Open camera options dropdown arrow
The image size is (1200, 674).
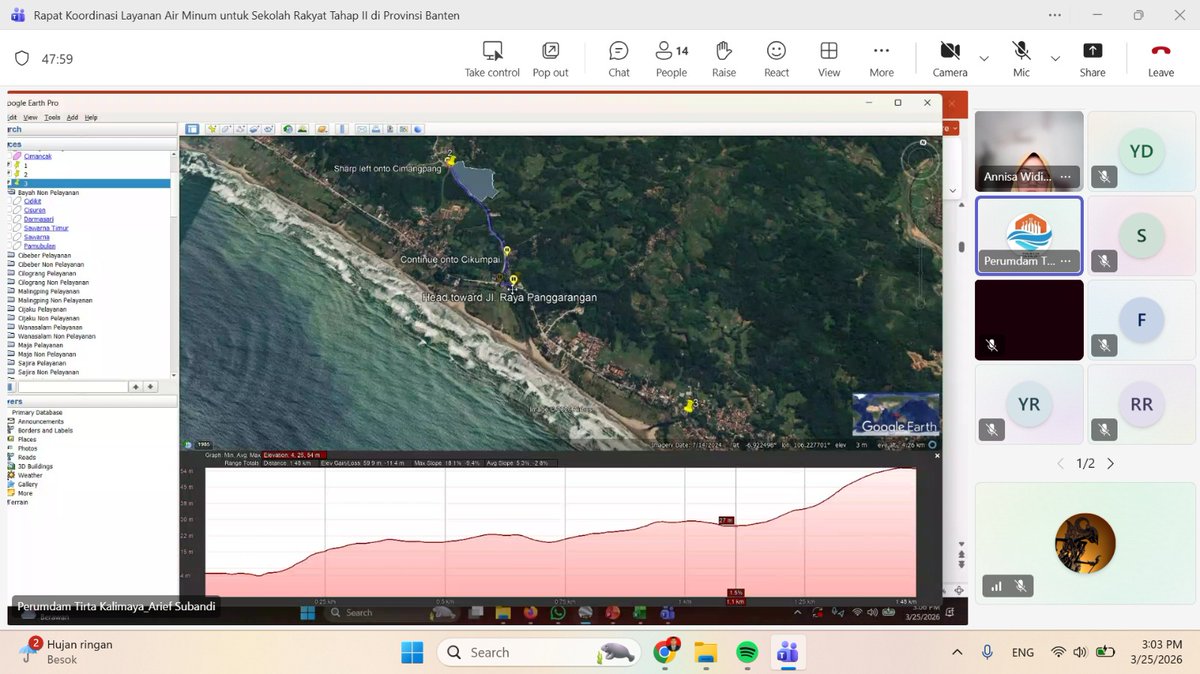coord(984,59)
